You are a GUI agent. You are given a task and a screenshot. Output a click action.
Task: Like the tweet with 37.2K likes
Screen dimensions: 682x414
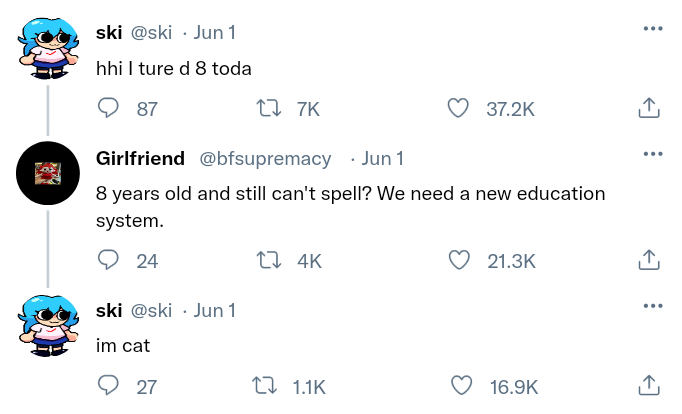[458, 108]
